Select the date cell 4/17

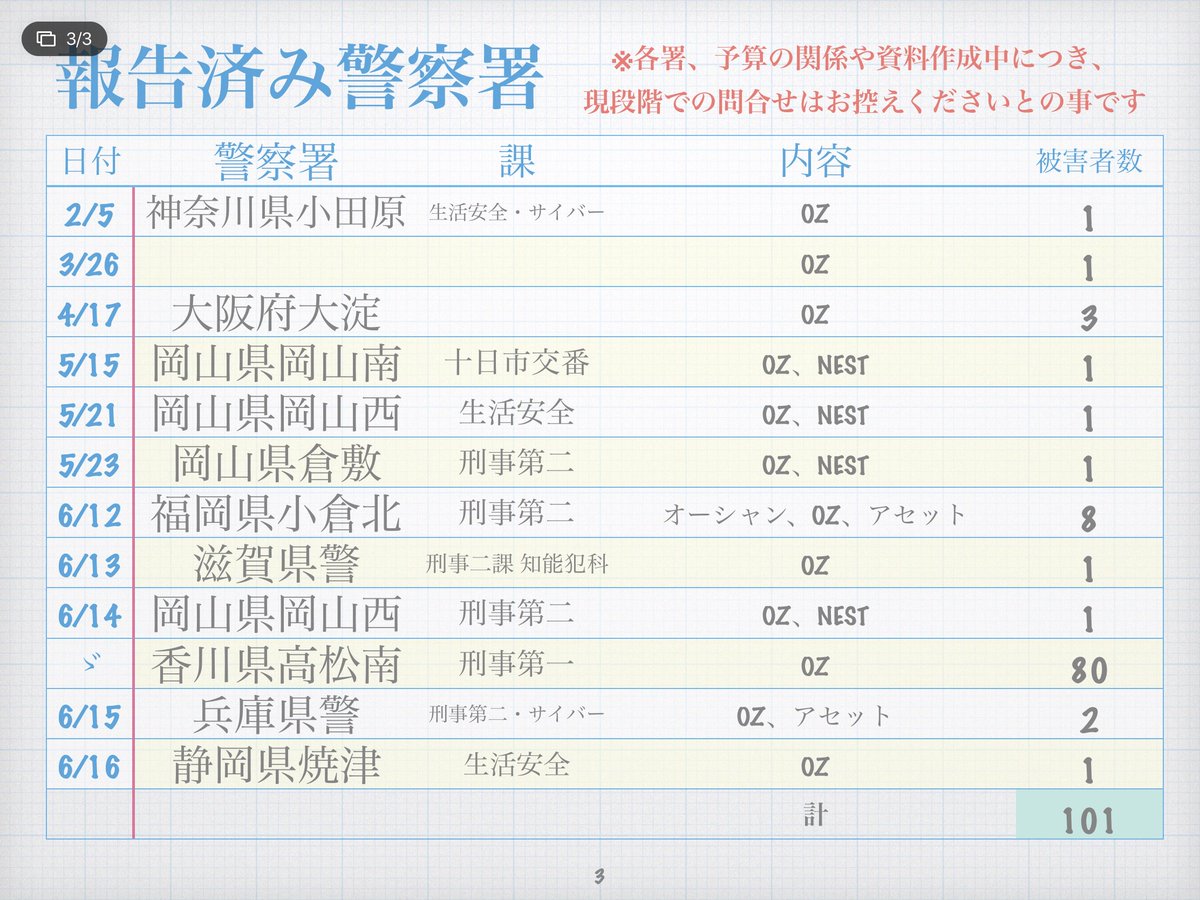[88, 314]
